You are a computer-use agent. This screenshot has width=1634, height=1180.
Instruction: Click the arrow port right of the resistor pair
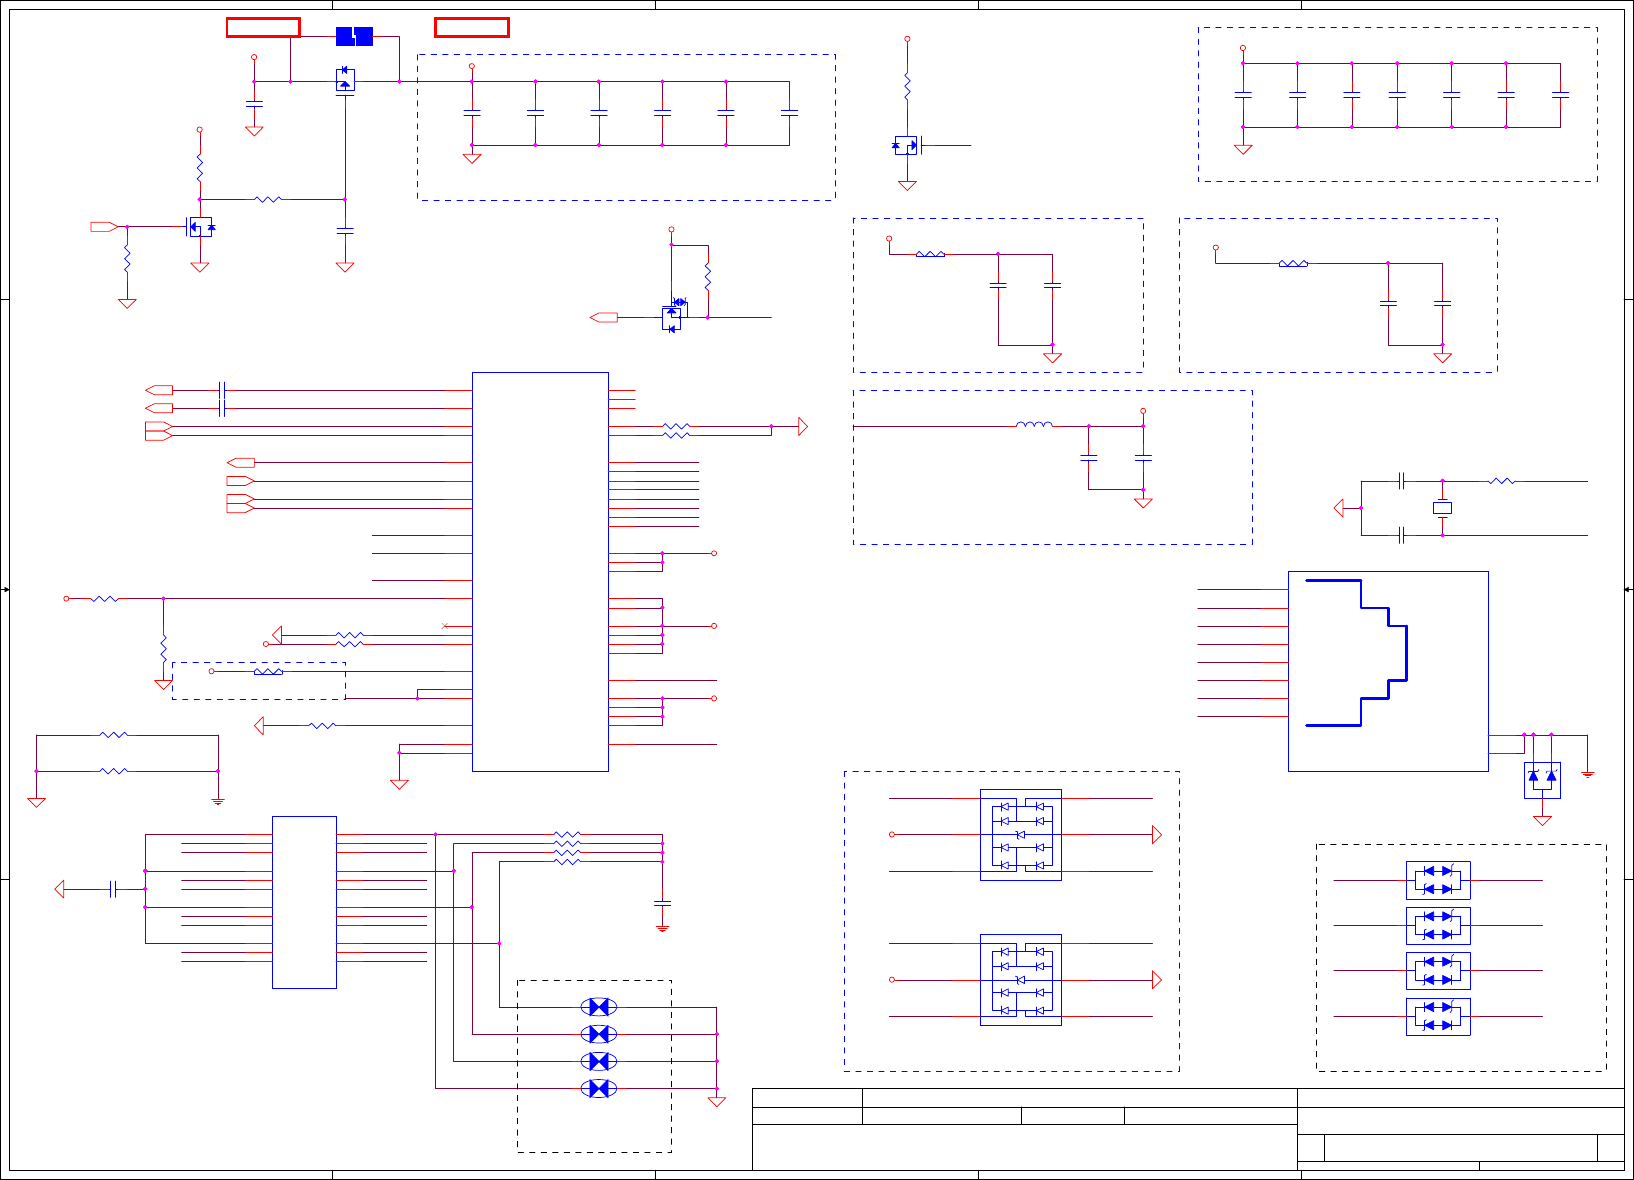point(802,427)
